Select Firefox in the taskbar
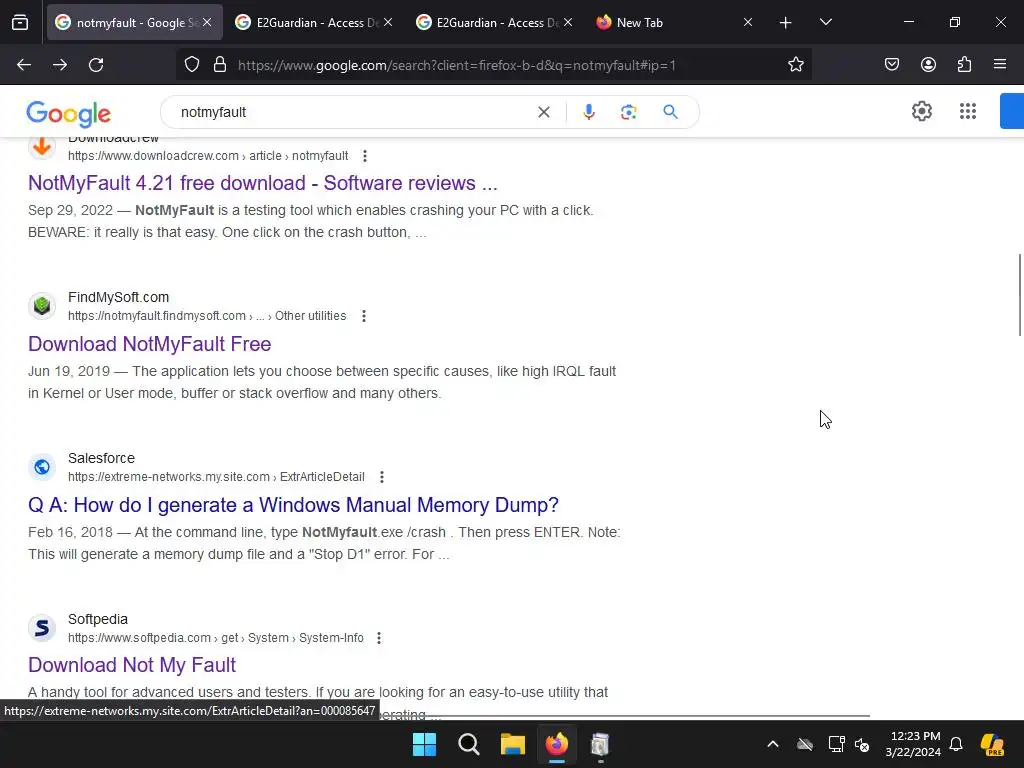Screen dimensions: 1024x768 [556, 744]
